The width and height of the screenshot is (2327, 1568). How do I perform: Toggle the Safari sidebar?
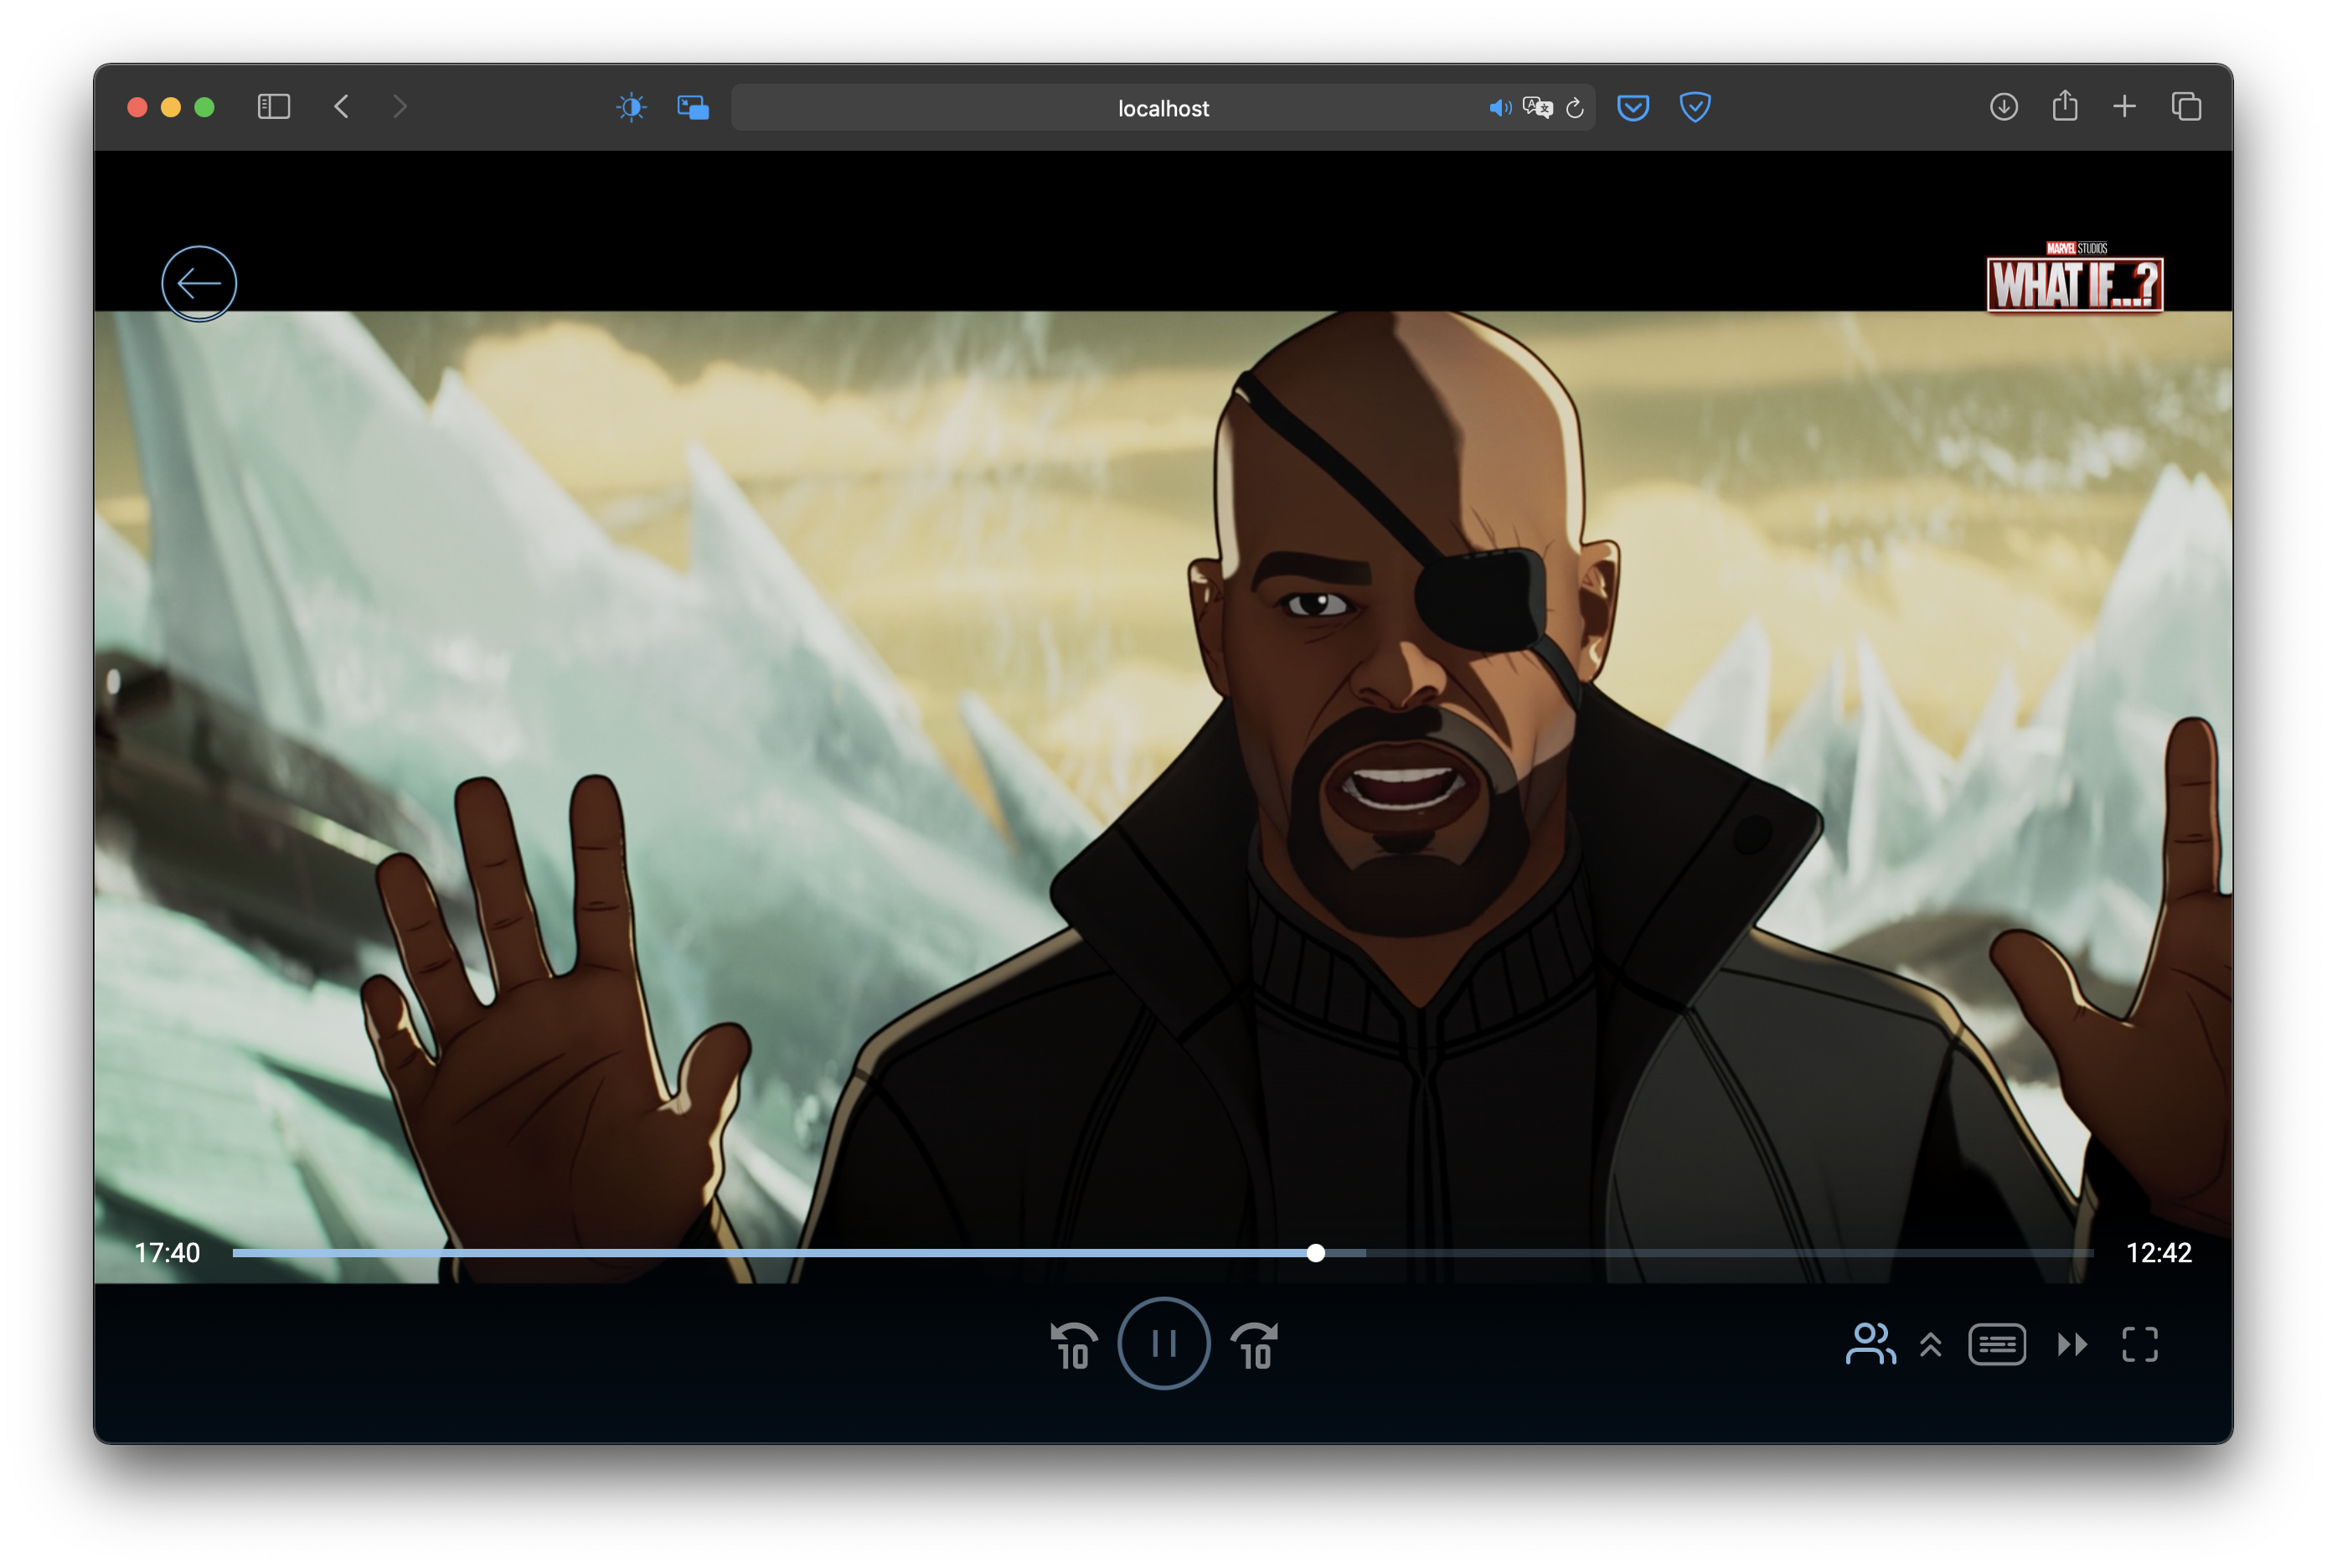point(274,107)
